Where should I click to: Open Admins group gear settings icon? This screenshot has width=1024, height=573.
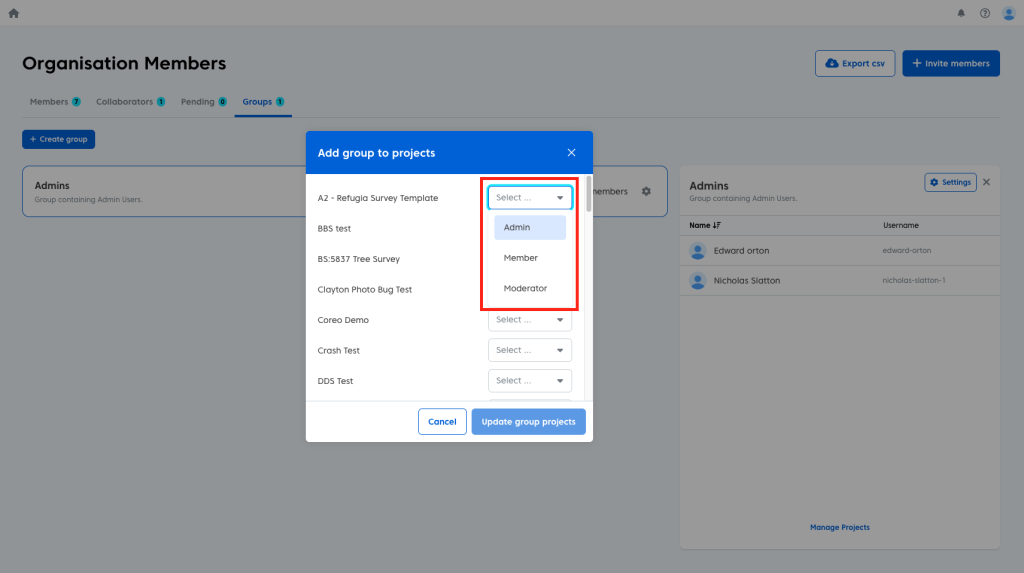click(646, 191)
